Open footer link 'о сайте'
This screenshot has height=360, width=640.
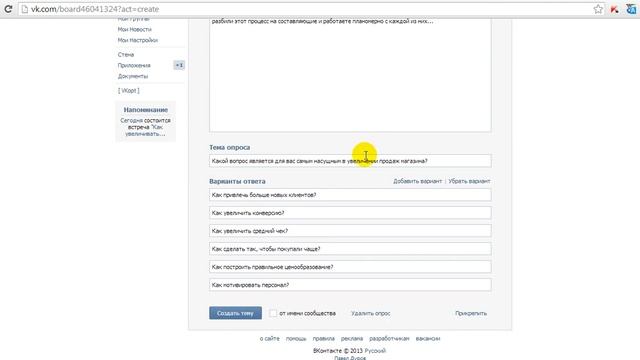(x=270, y=338)
